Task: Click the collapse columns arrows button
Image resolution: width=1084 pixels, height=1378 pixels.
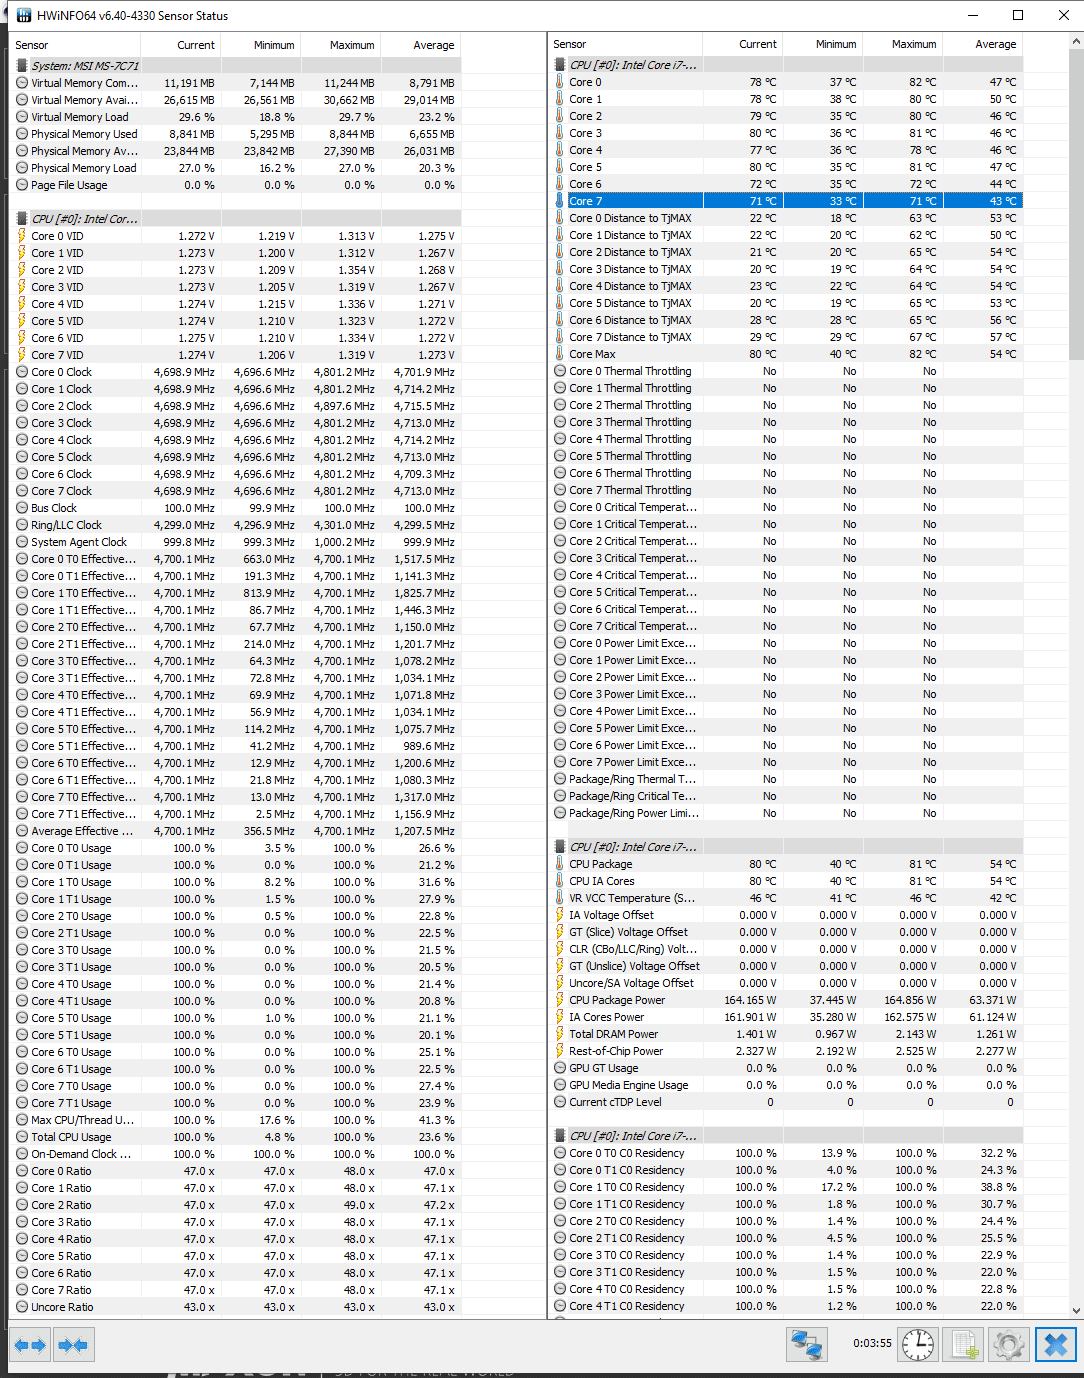Action: coord(73,1345)
